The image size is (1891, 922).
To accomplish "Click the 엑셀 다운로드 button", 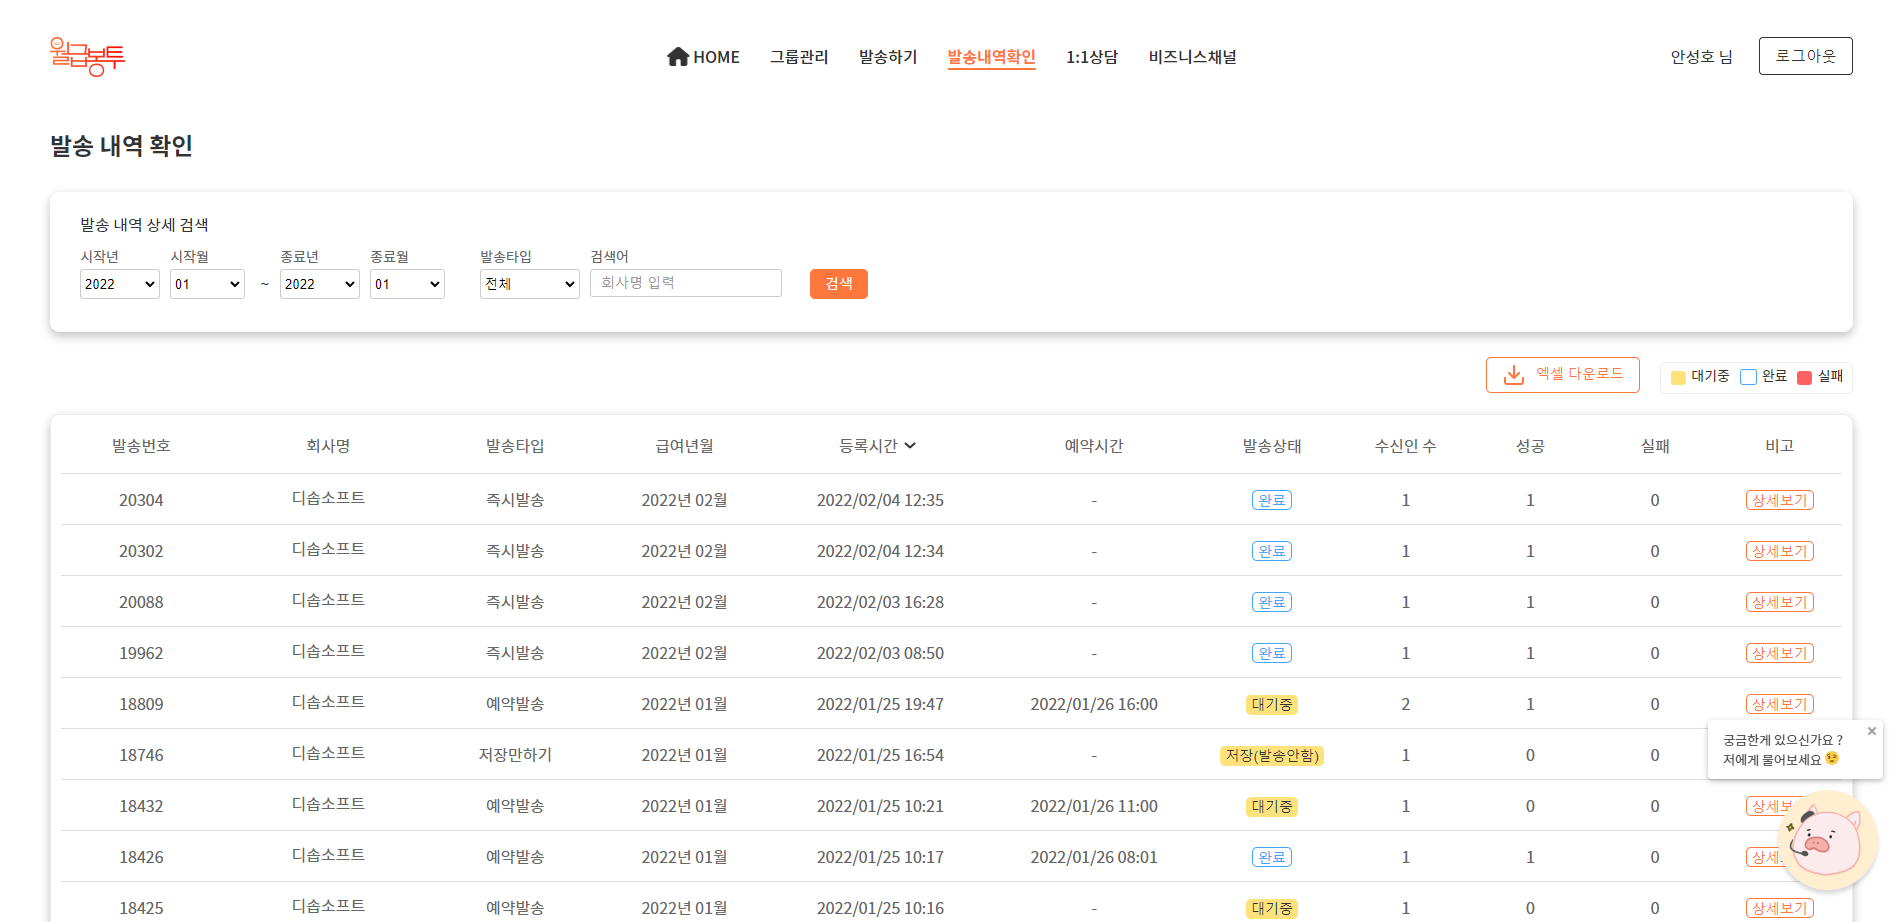I will click(x=1563, y=375).
